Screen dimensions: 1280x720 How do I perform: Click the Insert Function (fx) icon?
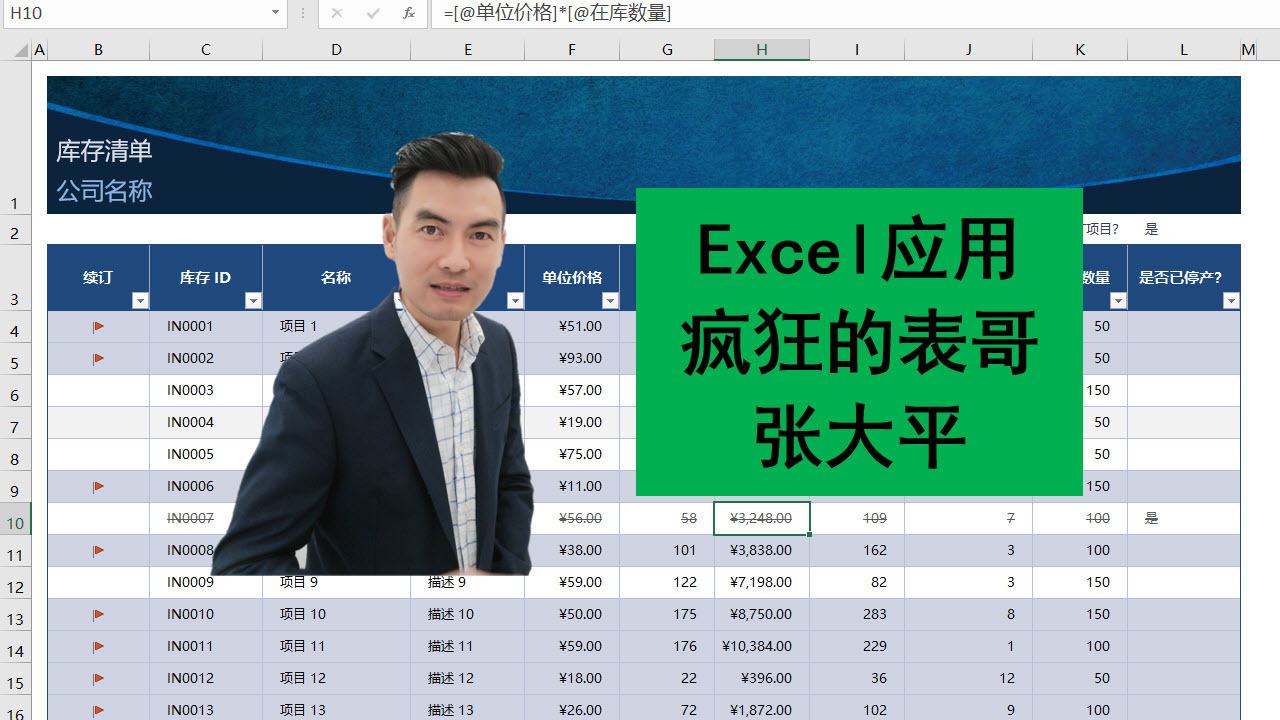click(x=409, y=14)
